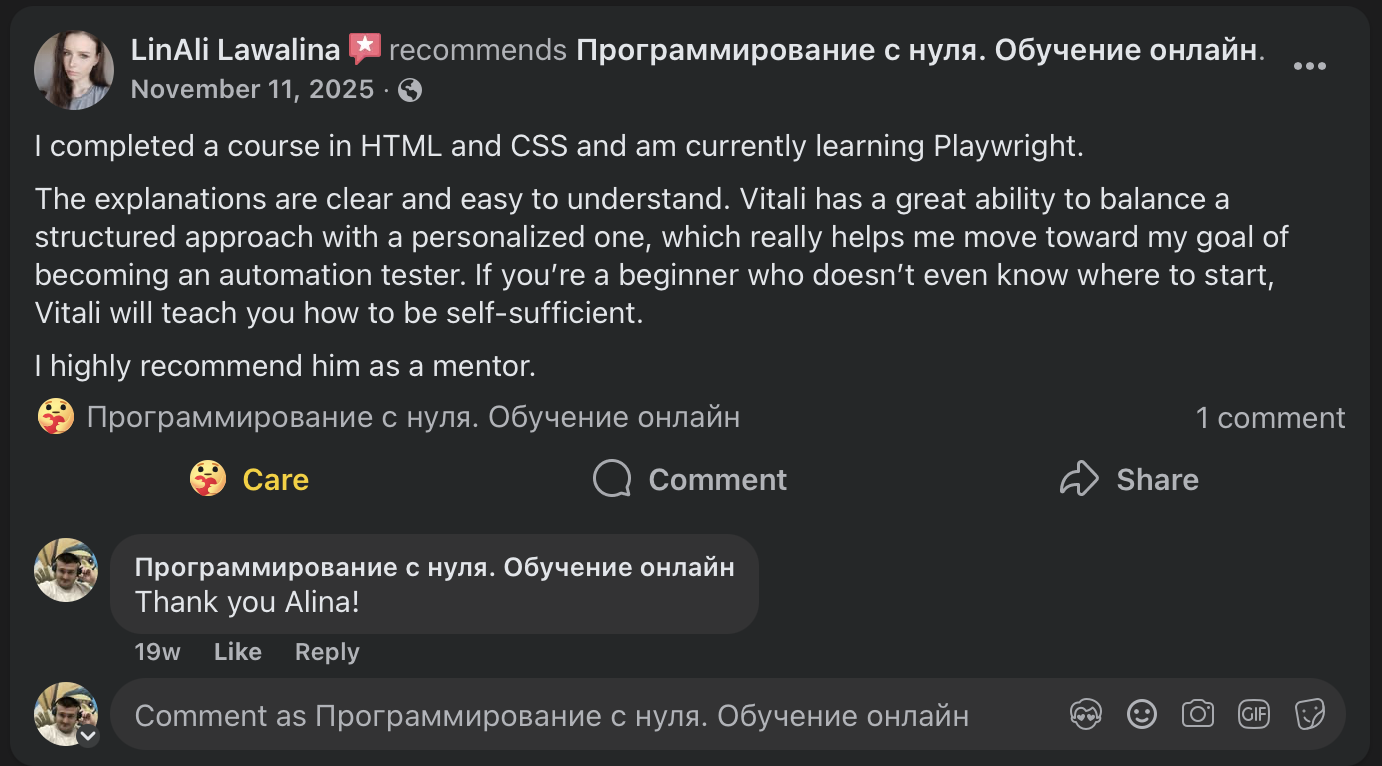Click the comment input field
Screen dimensions: 1382x766
(550, 715)
